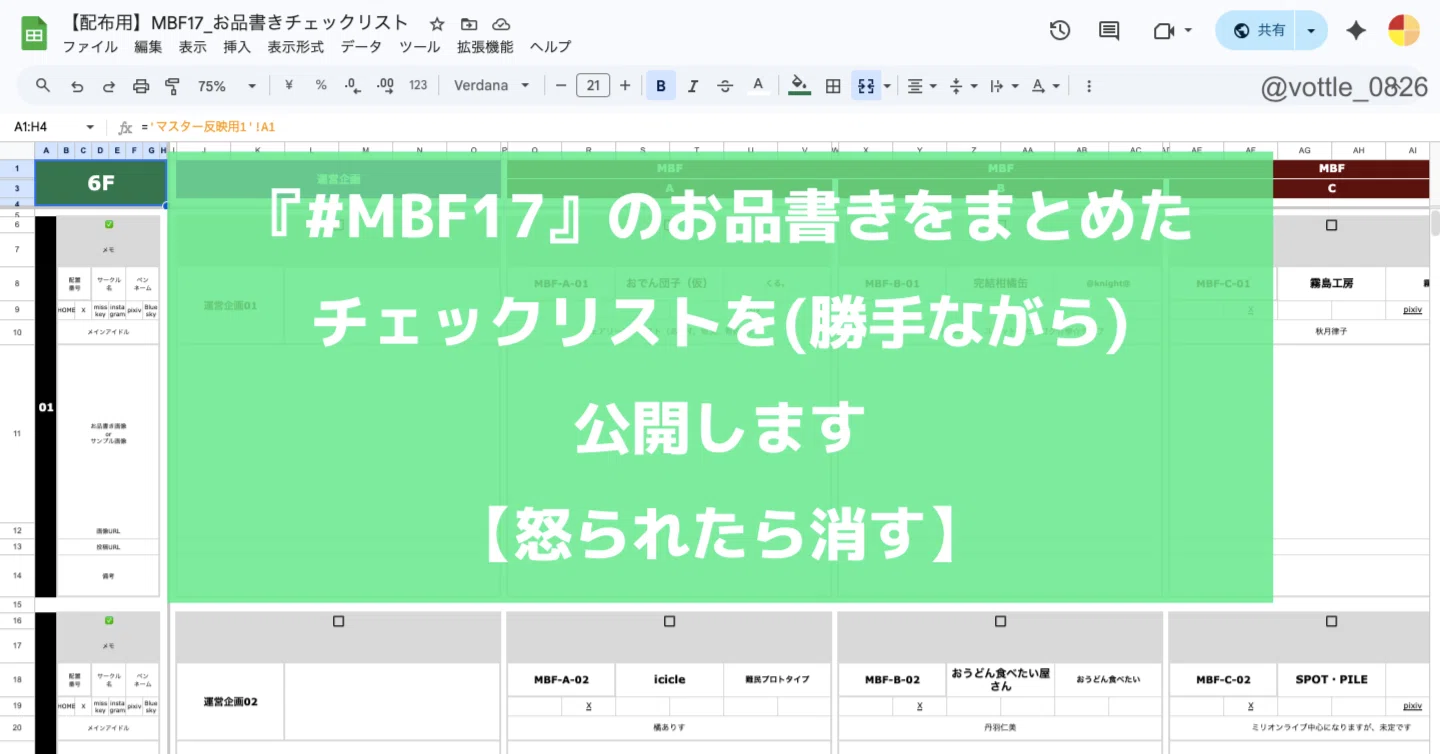
Task: Open the 表示 menu
Action: [x=193, y=47]
